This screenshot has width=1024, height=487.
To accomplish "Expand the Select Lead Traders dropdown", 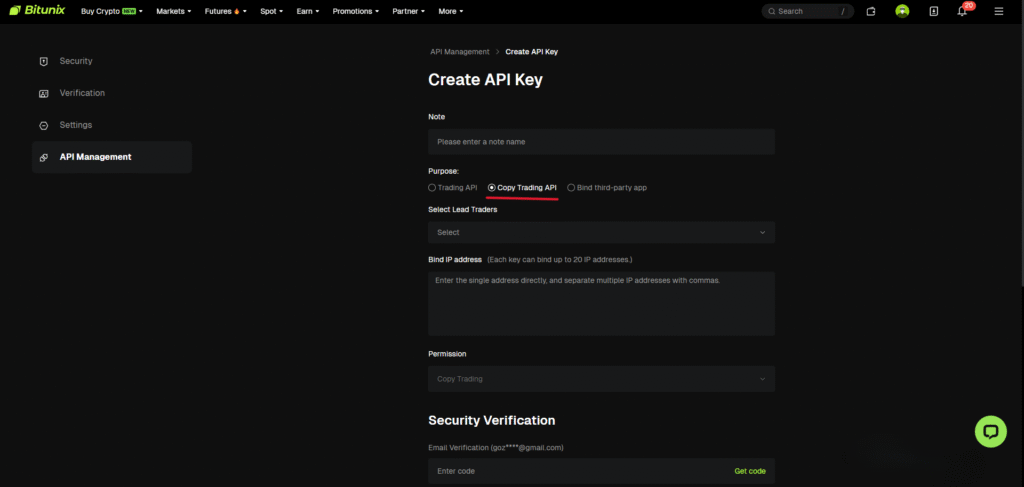I will 601,232.
